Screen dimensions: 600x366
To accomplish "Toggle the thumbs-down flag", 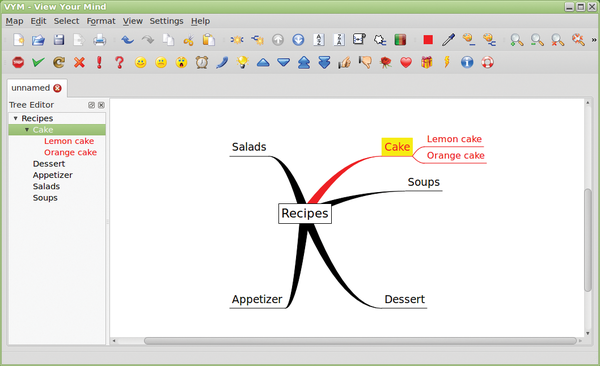I will tap(365, 62).
